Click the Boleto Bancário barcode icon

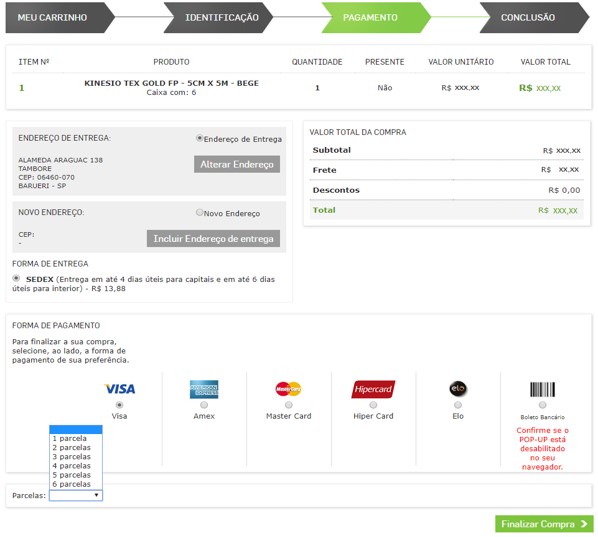coord(542,389)
